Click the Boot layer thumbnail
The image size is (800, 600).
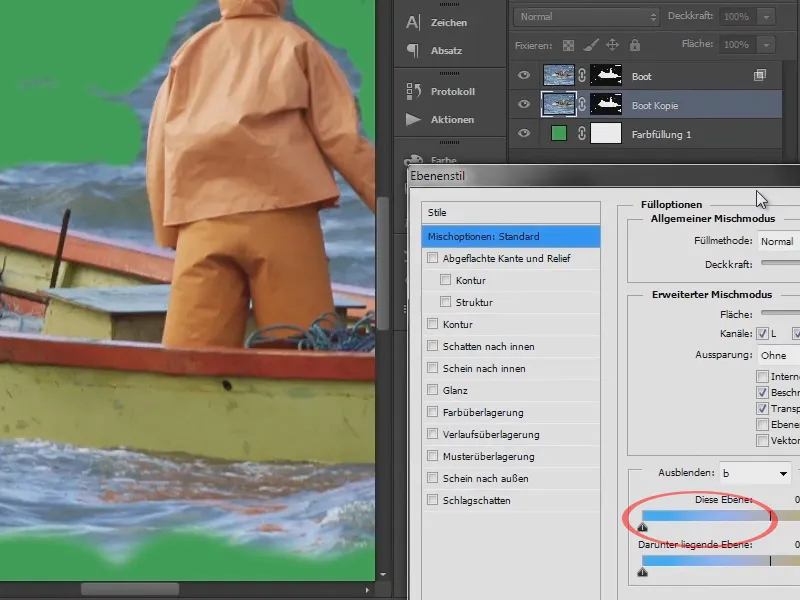(x=558, y=76)
